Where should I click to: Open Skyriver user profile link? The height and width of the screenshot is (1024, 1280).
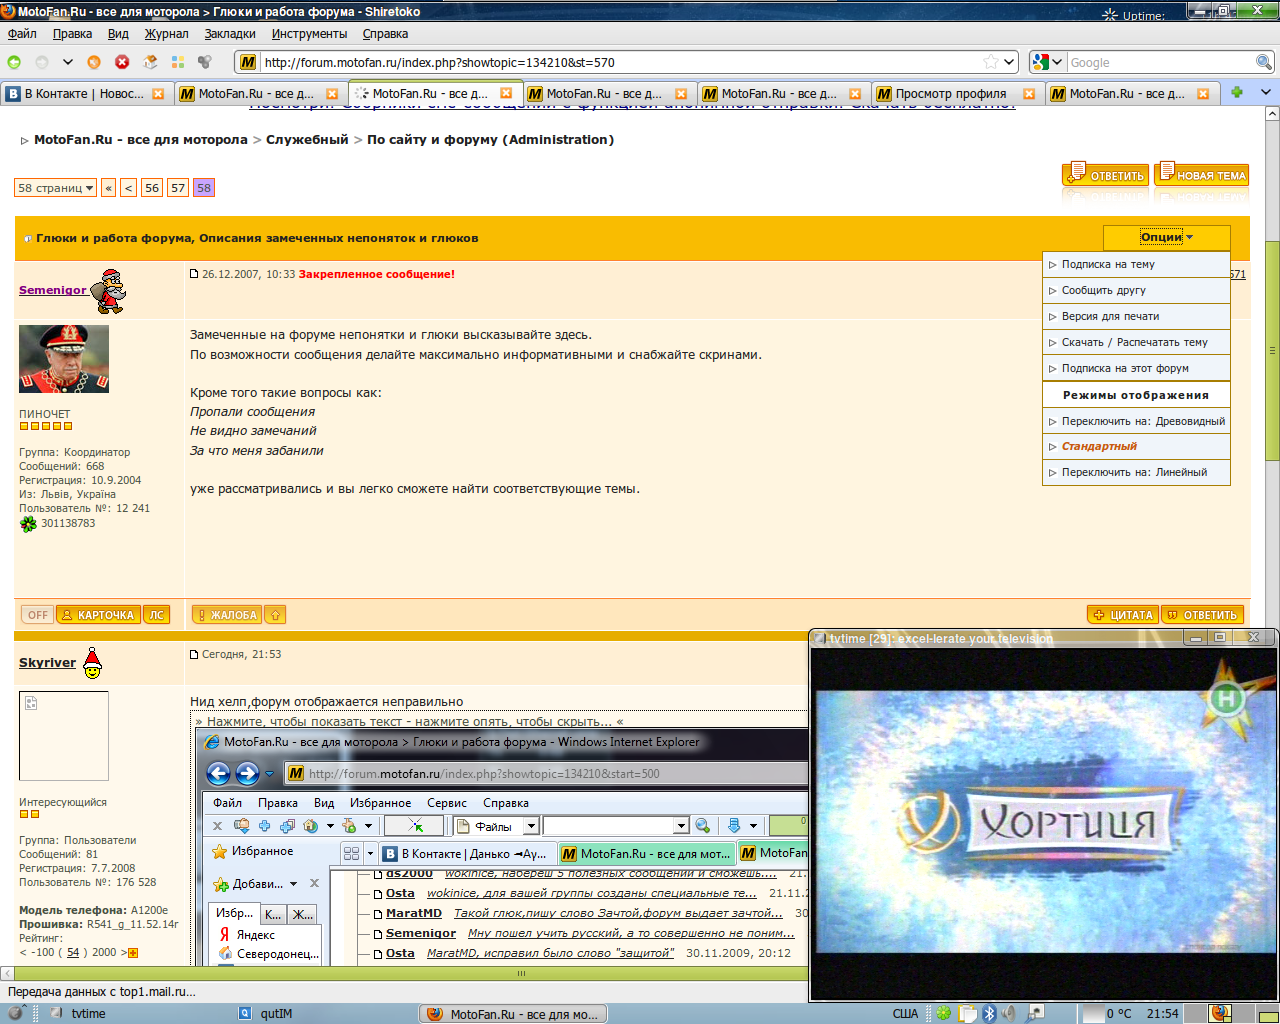(47, 662)
